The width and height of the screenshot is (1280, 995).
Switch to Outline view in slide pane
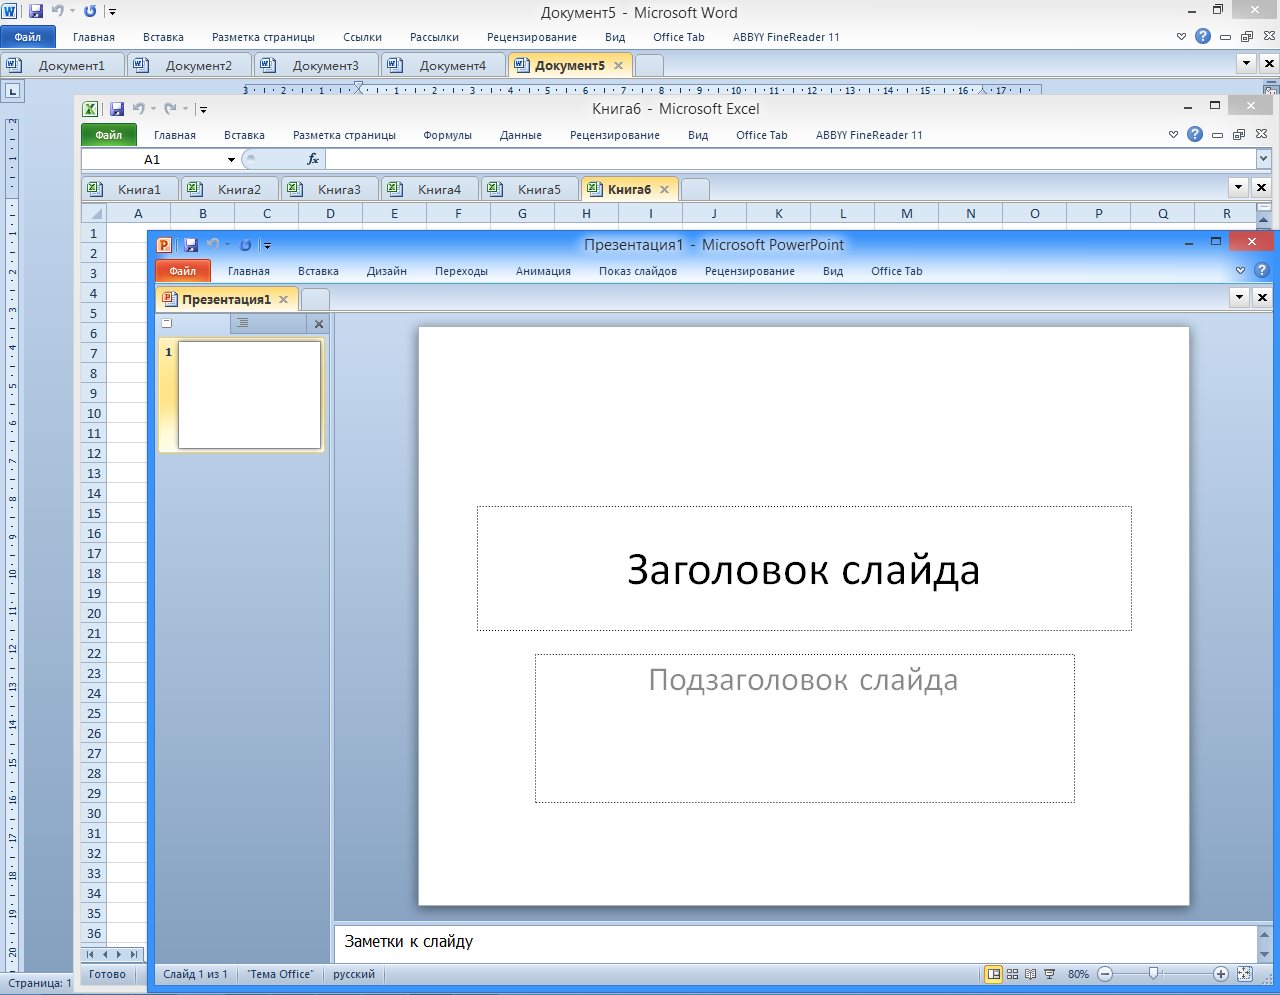[x=268, y=323]
